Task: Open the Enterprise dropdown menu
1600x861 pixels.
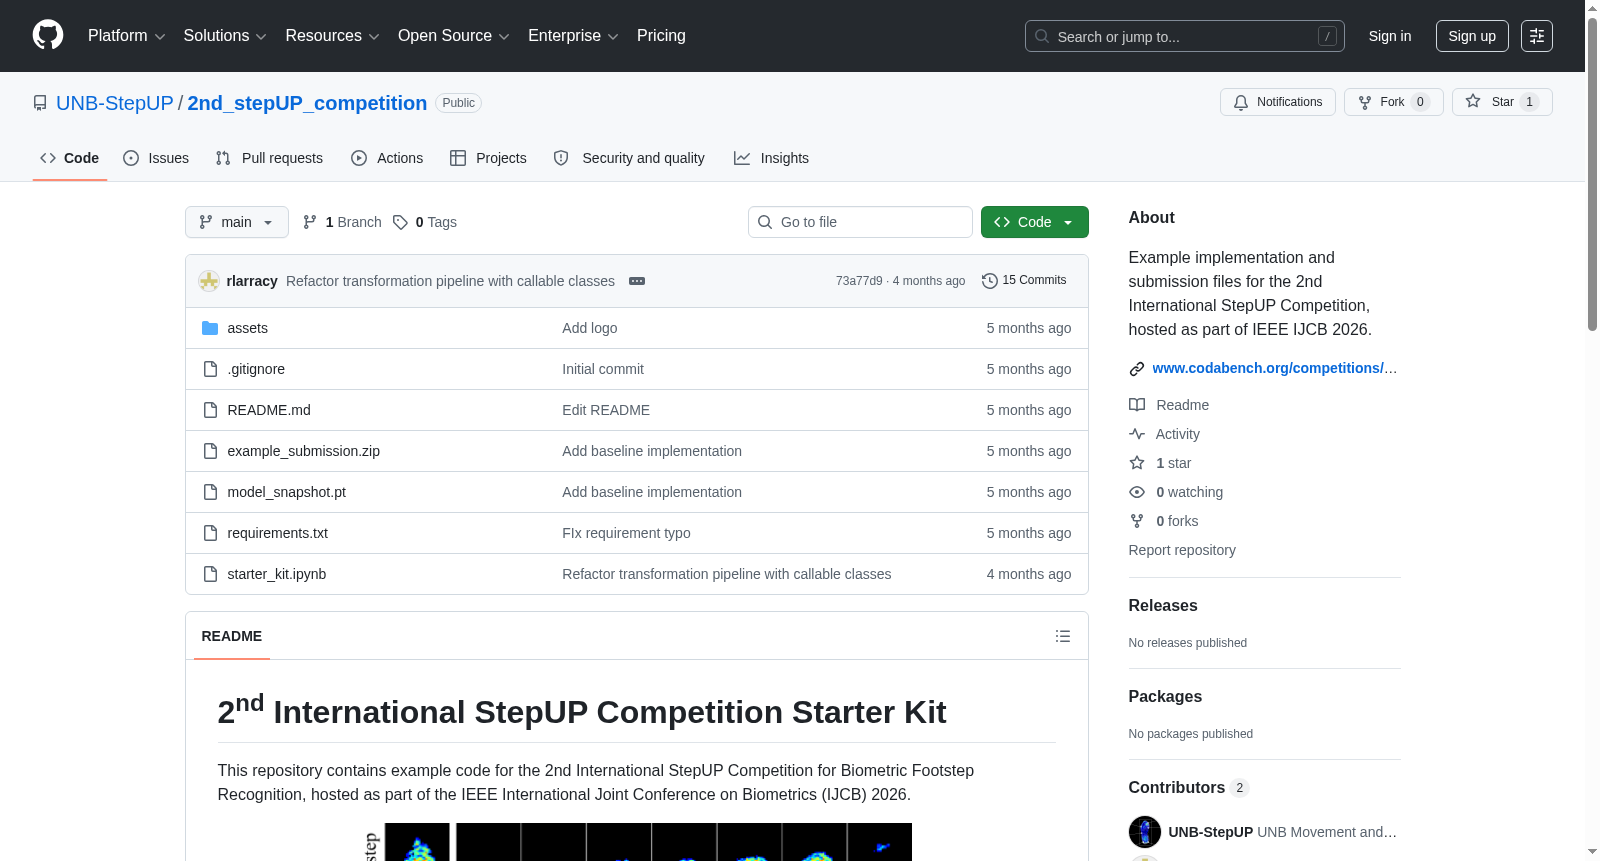Action: click(573, 36)
